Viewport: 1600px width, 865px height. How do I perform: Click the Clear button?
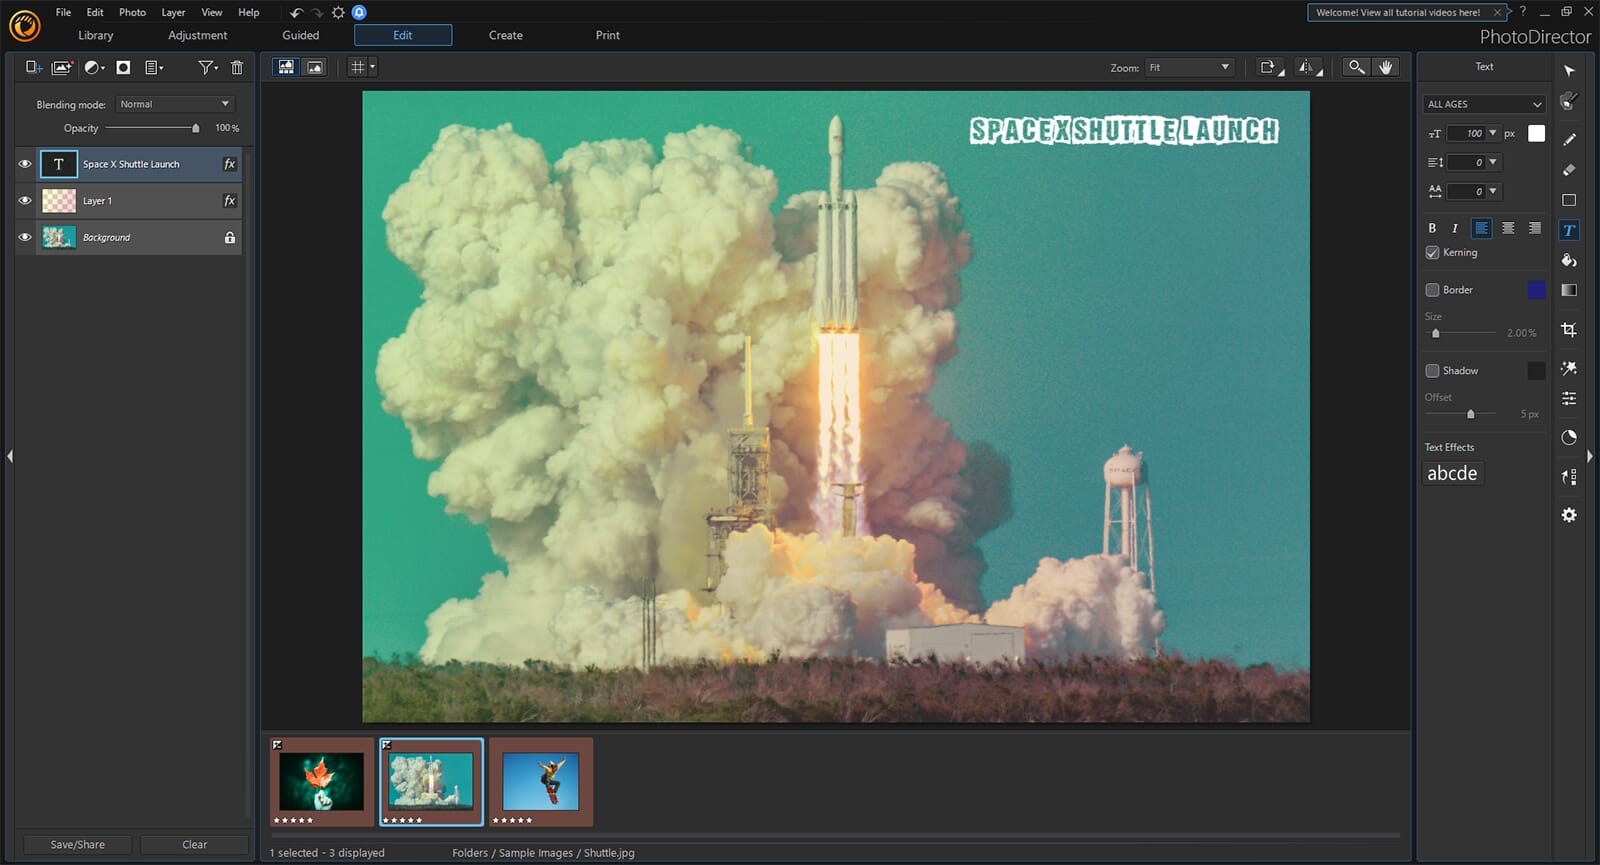tap(195, 844)
